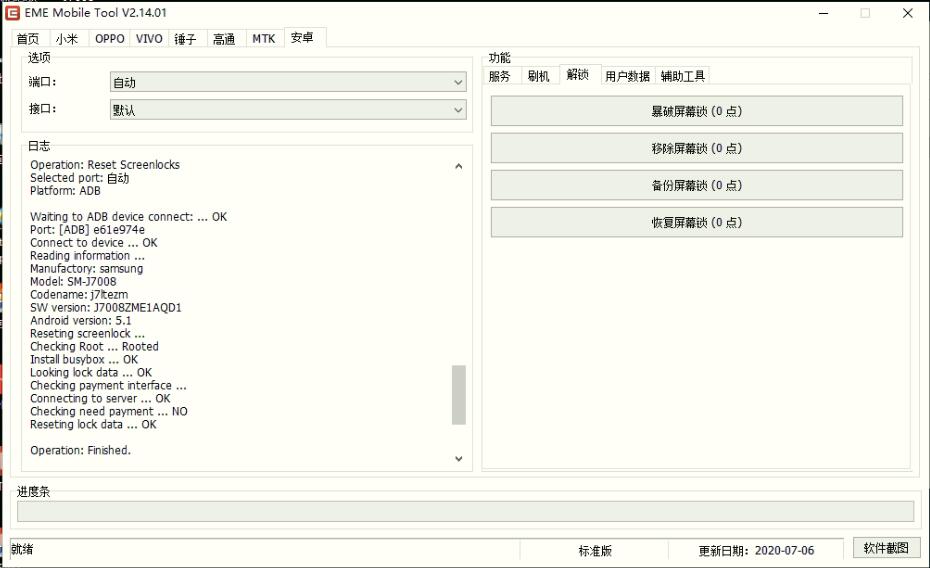Click the EME Mobile Tool app icon
Screen dimensions: 930x568
[13, 13]
